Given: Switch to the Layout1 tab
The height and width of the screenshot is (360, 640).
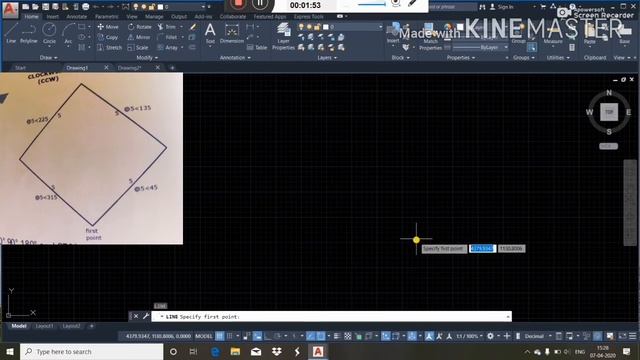Looking at the screenshot, I should pyautogui.click(x=44, y=326).
